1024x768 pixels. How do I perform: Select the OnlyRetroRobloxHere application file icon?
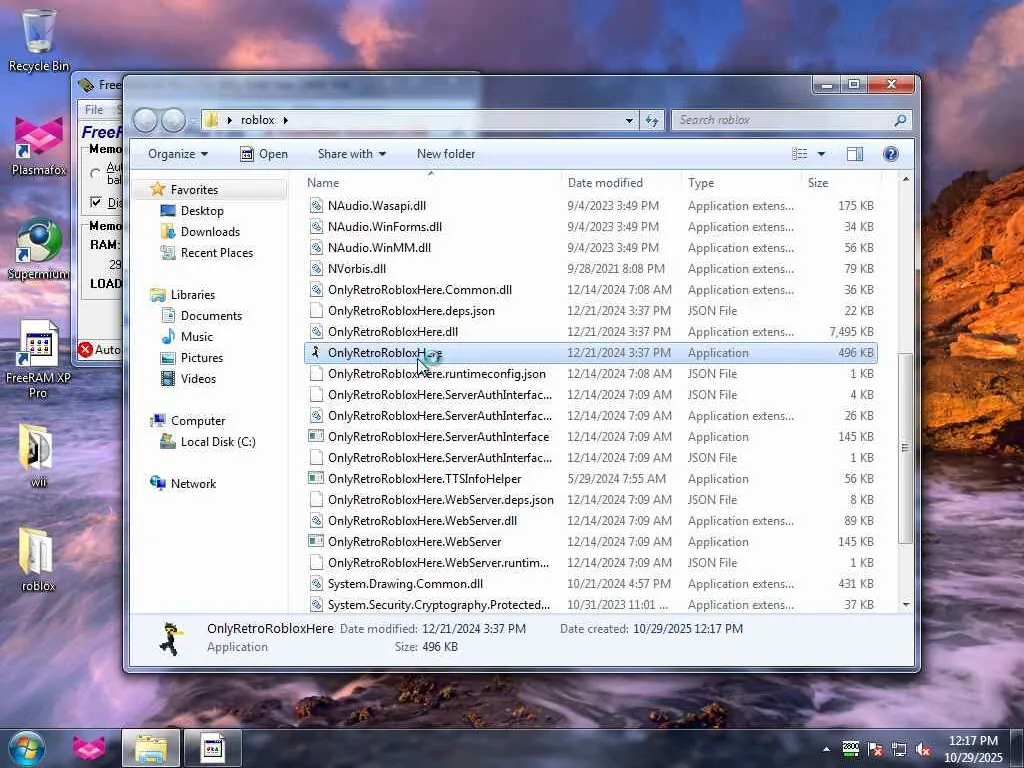(x=316, y=353)
